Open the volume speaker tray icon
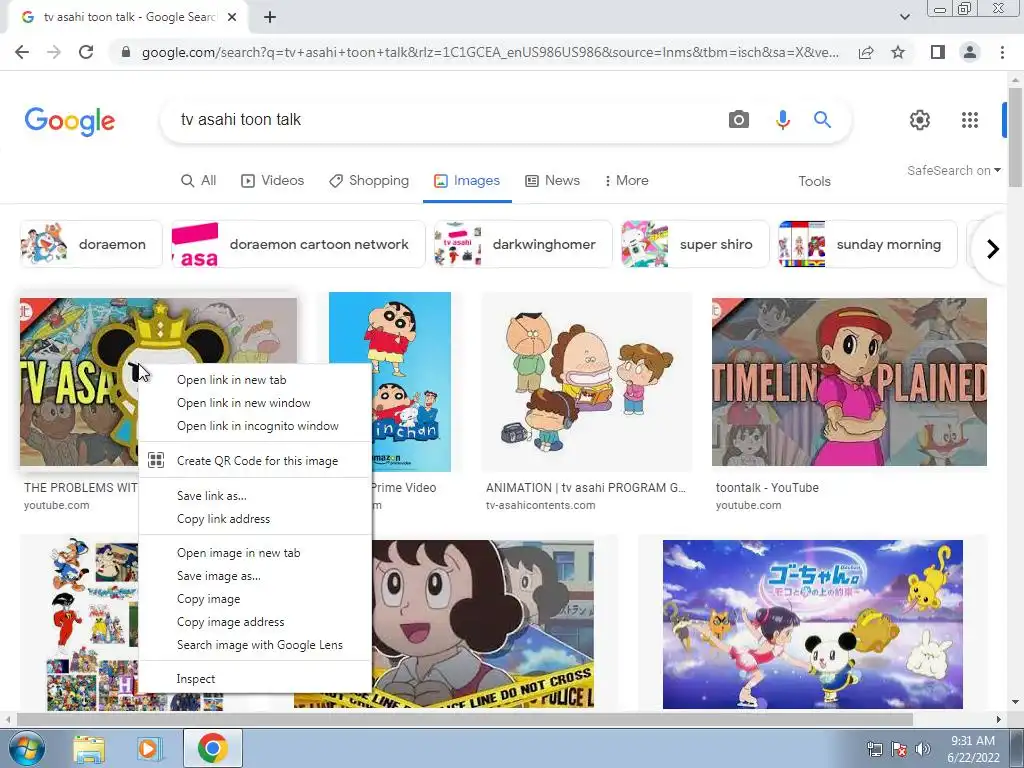 click(922, 749)
